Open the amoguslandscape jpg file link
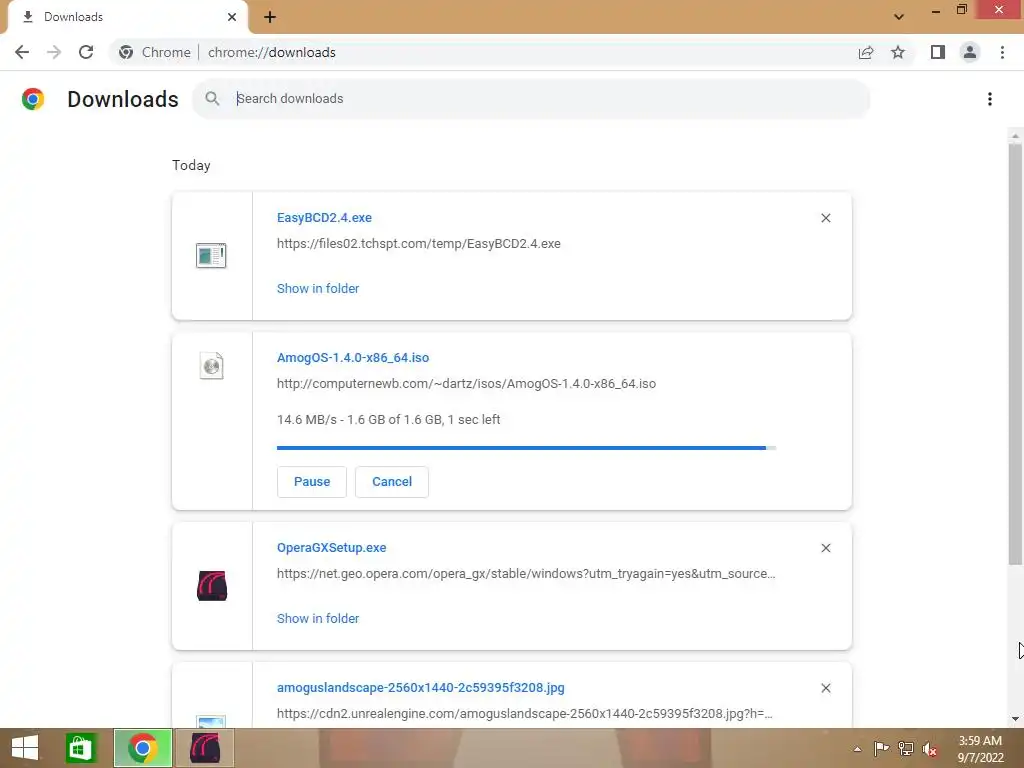Image resolution: width=1024 pixels, height=768 pixels. pyautogui.click(x=421, y=688)
